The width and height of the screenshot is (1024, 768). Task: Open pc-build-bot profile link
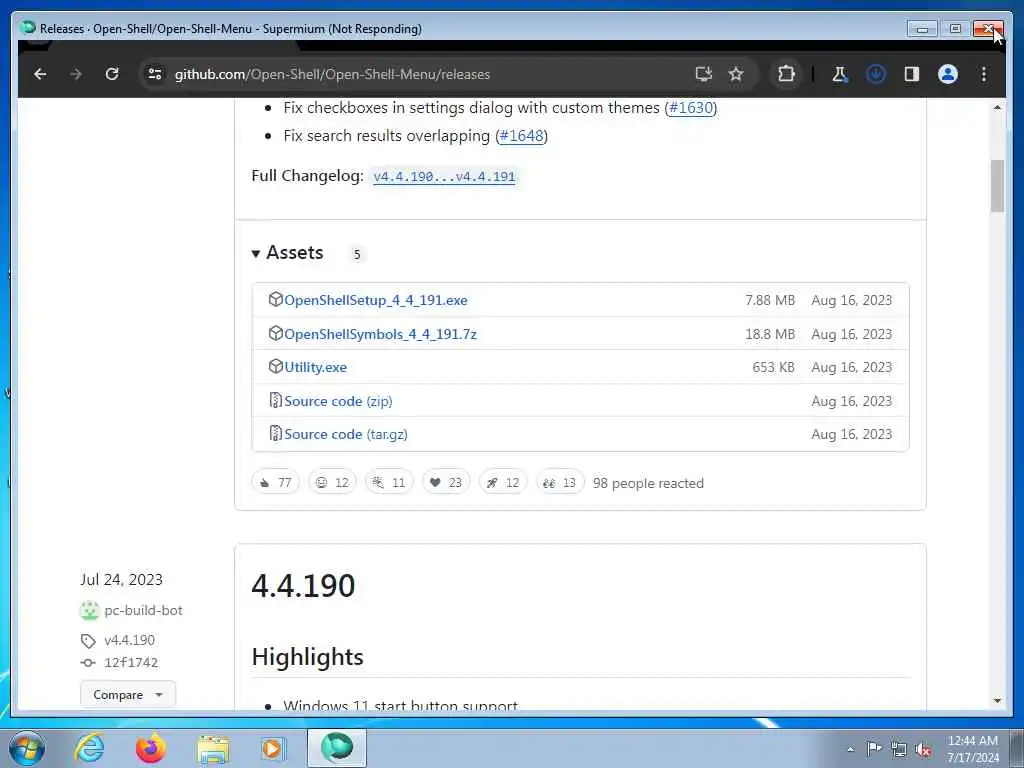(x=143, y=611)
